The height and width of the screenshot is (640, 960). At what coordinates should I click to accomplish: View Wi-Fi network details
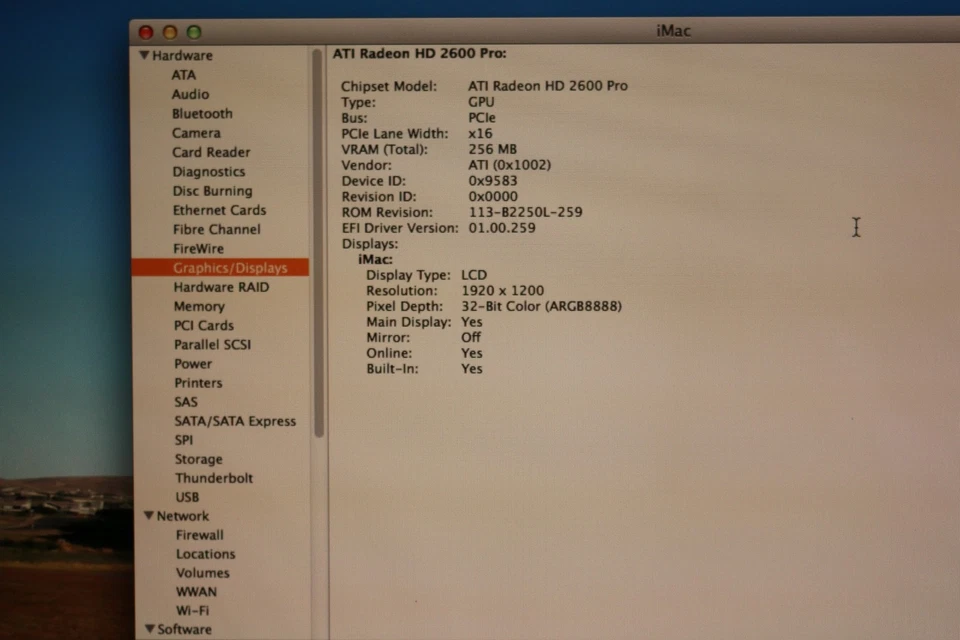[193, 610]
